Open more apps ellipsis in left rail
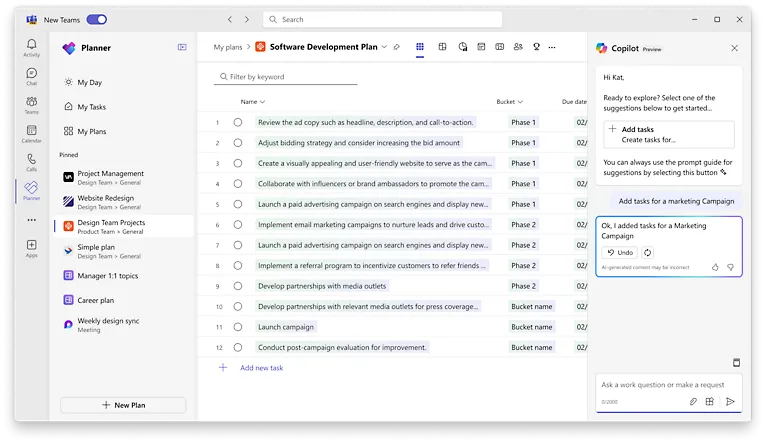 (31, 220)
